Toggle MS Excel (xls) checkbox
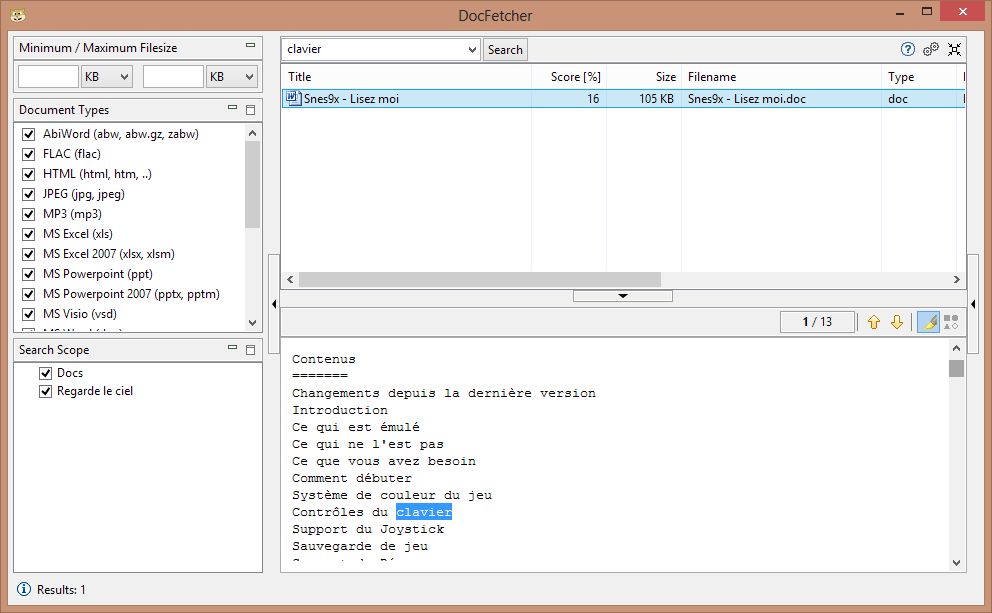Image resolution: width=992 pixels, height=613 pixels. click(28, 234)
